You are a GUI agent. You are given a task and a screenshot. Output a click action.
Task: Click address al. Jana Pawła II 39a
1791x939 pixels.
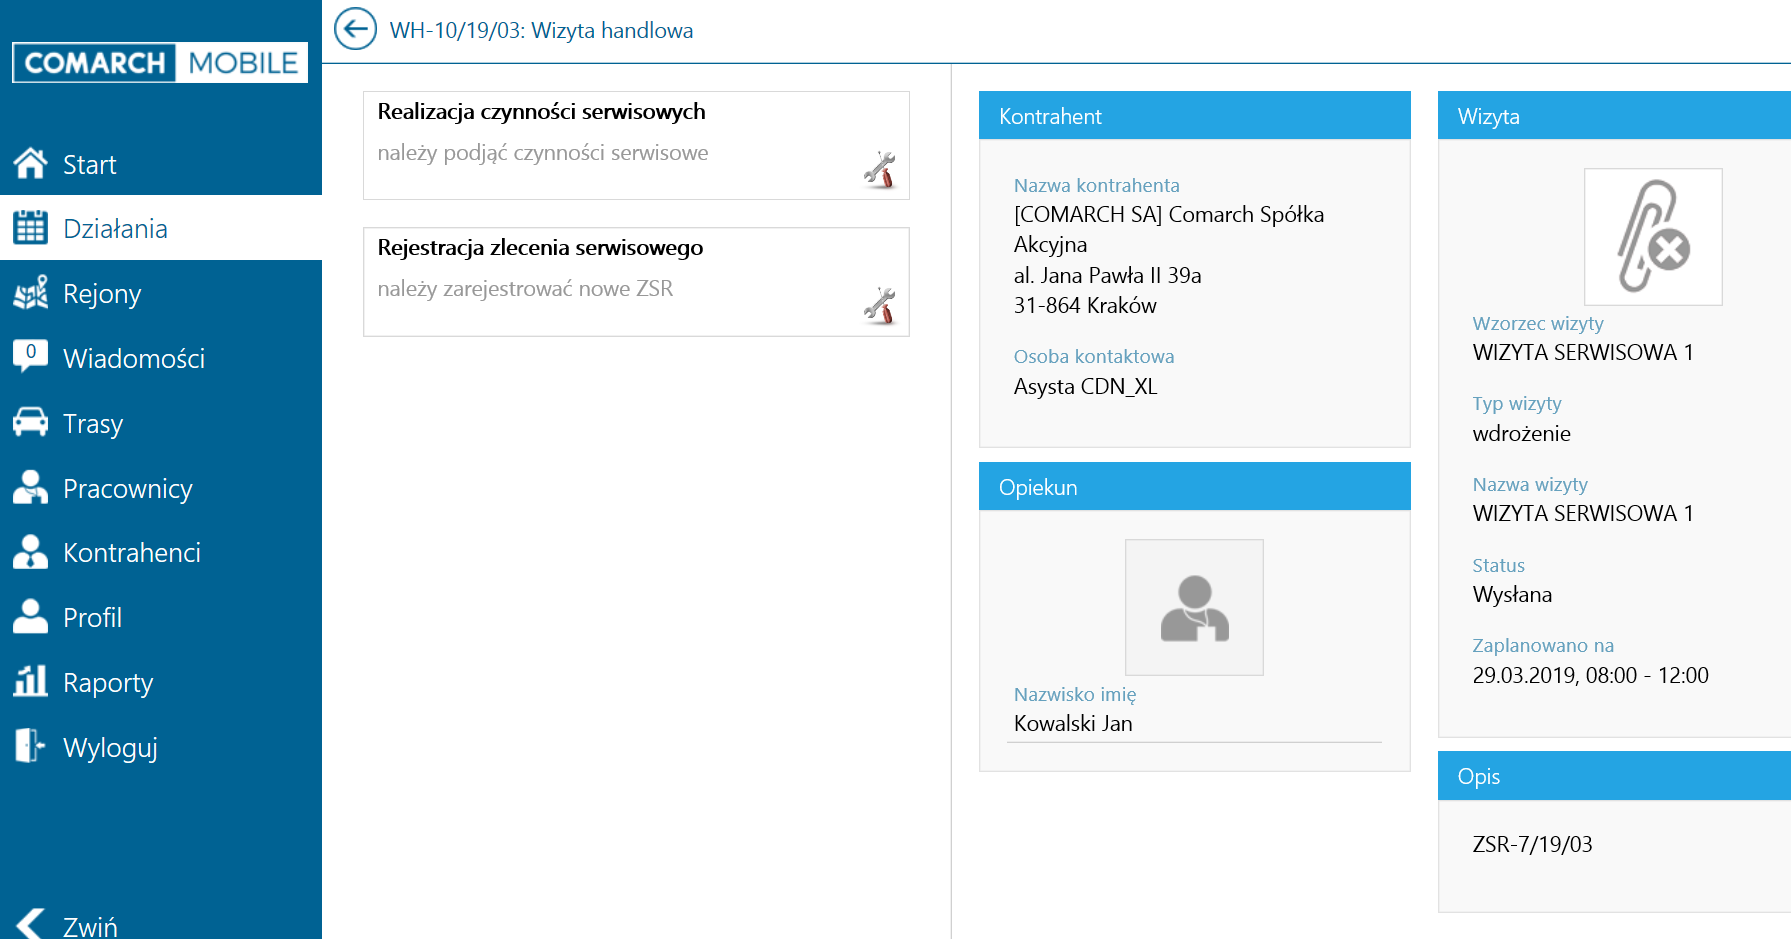(x=1107, y=275)
